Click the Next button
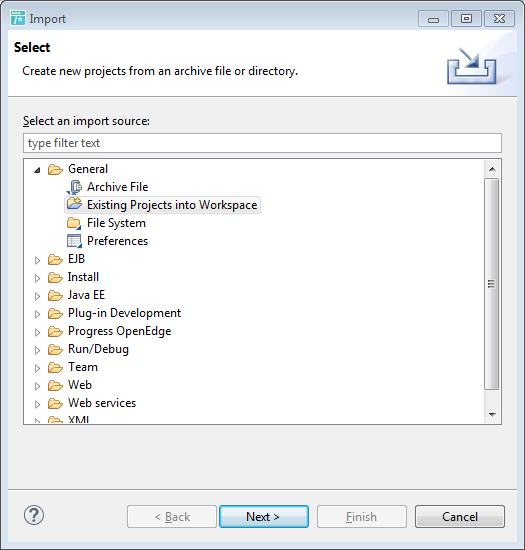This screenshot has height=550, width=525. pos(264,516)
